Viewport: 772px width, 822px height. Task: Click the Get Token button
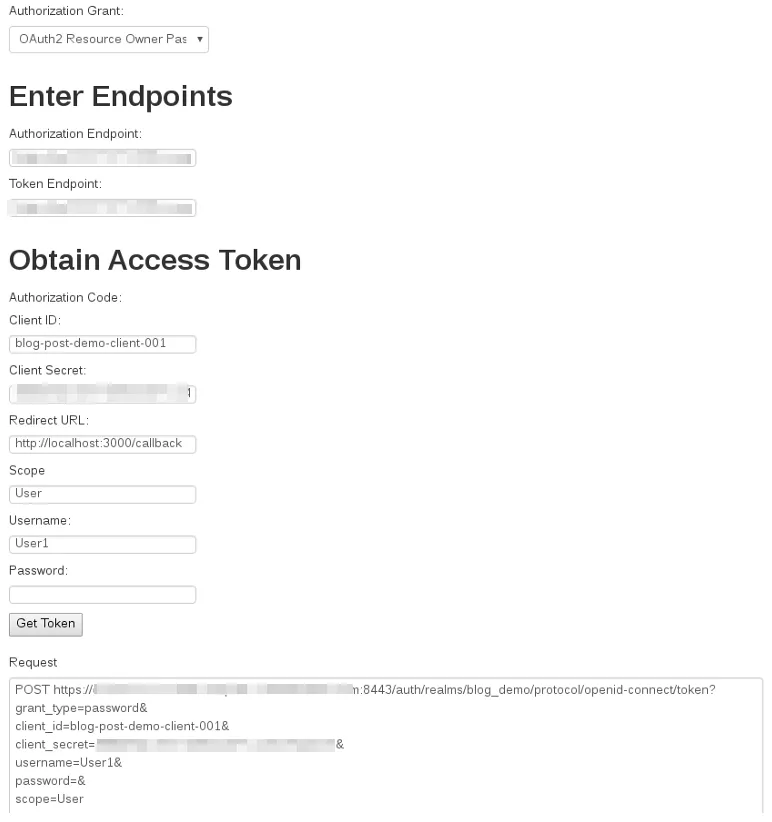[46, 624]
